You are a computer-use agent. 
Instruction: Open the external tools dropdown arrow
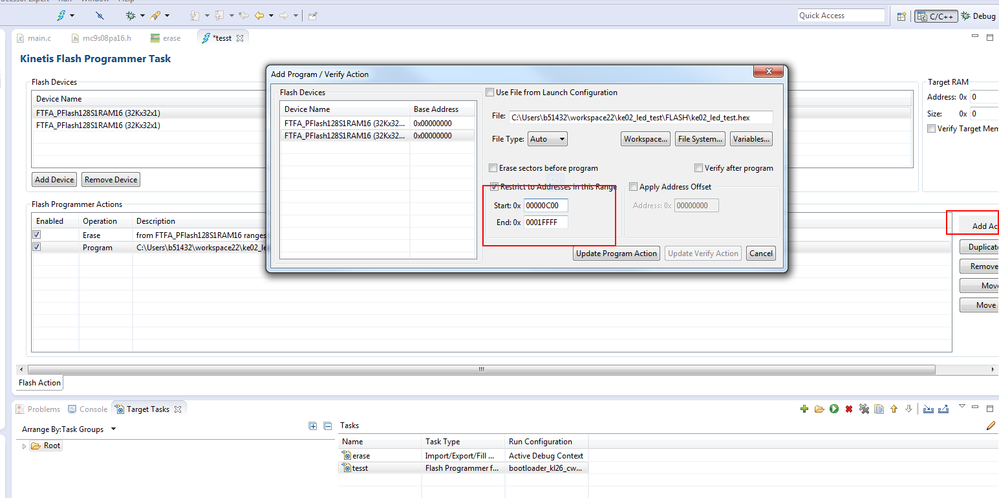coord(167,15)
